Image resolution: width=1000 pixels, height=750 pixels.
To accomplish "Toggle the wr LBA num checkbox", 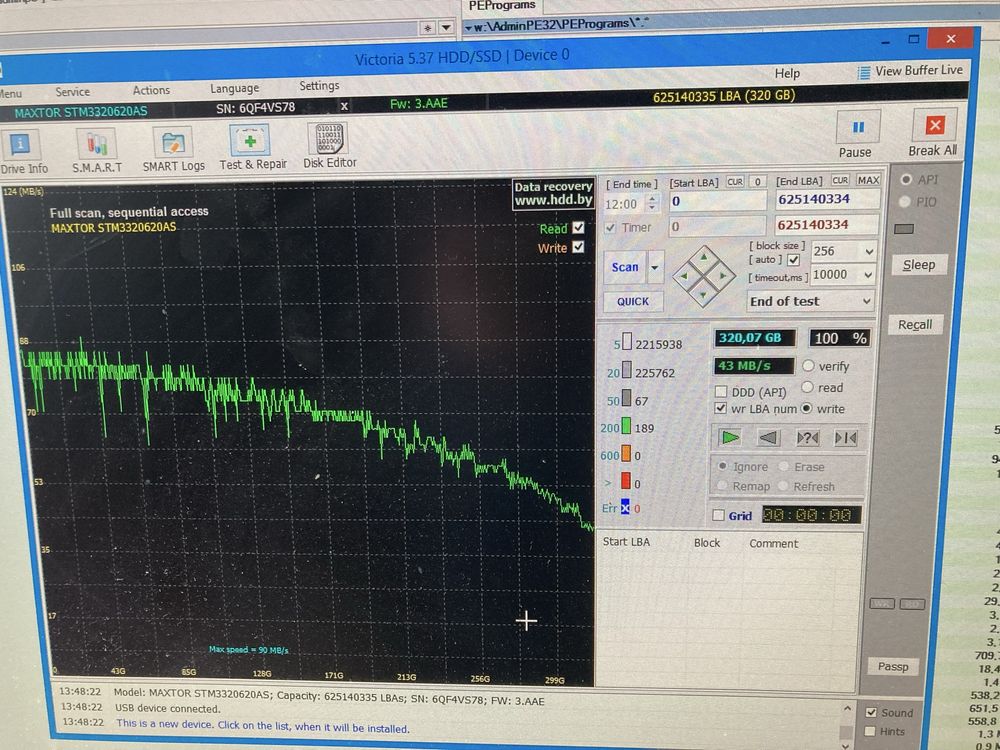I will (x=721, y=408).
